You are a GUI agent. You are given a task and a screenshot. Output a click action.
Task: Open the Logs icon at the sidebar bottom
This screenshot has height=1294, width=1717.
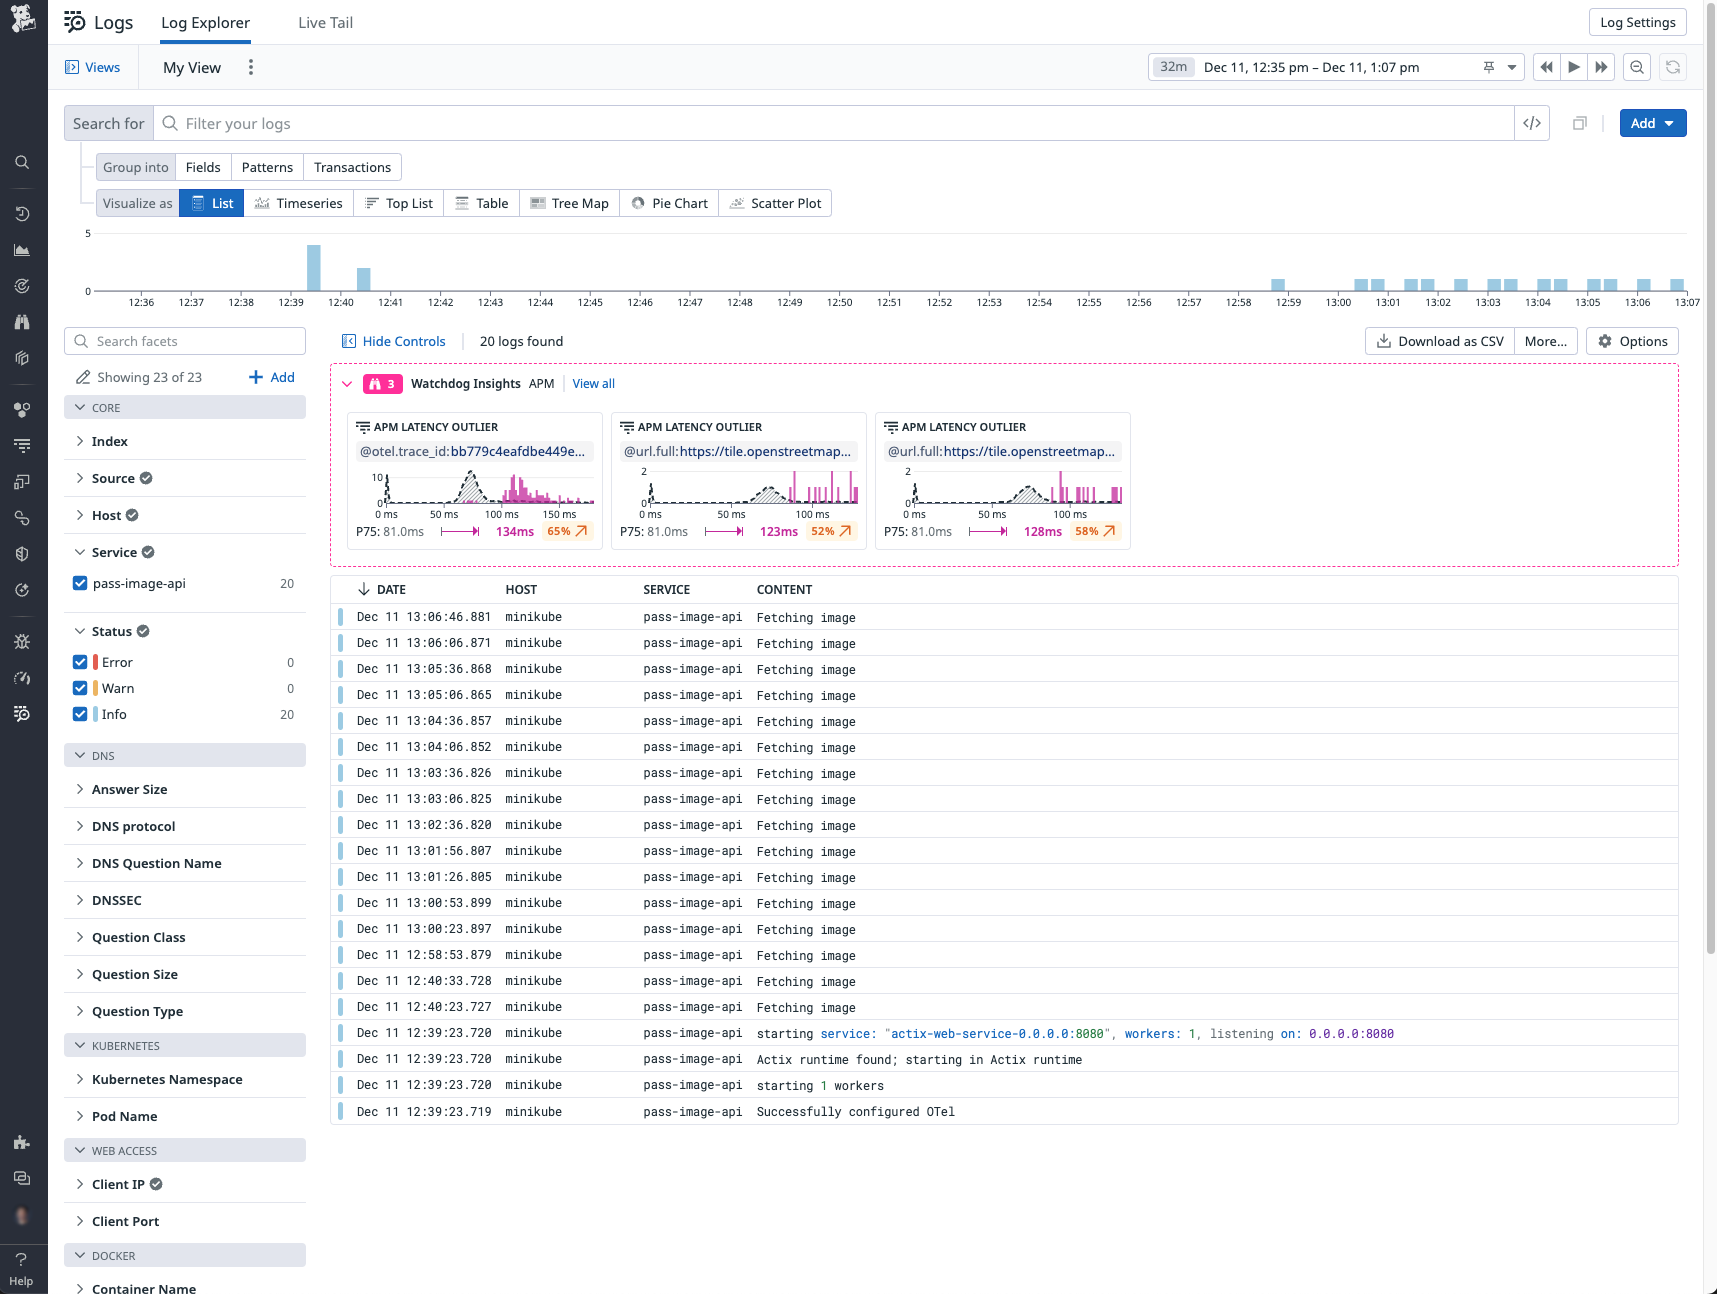coord(22,713)
